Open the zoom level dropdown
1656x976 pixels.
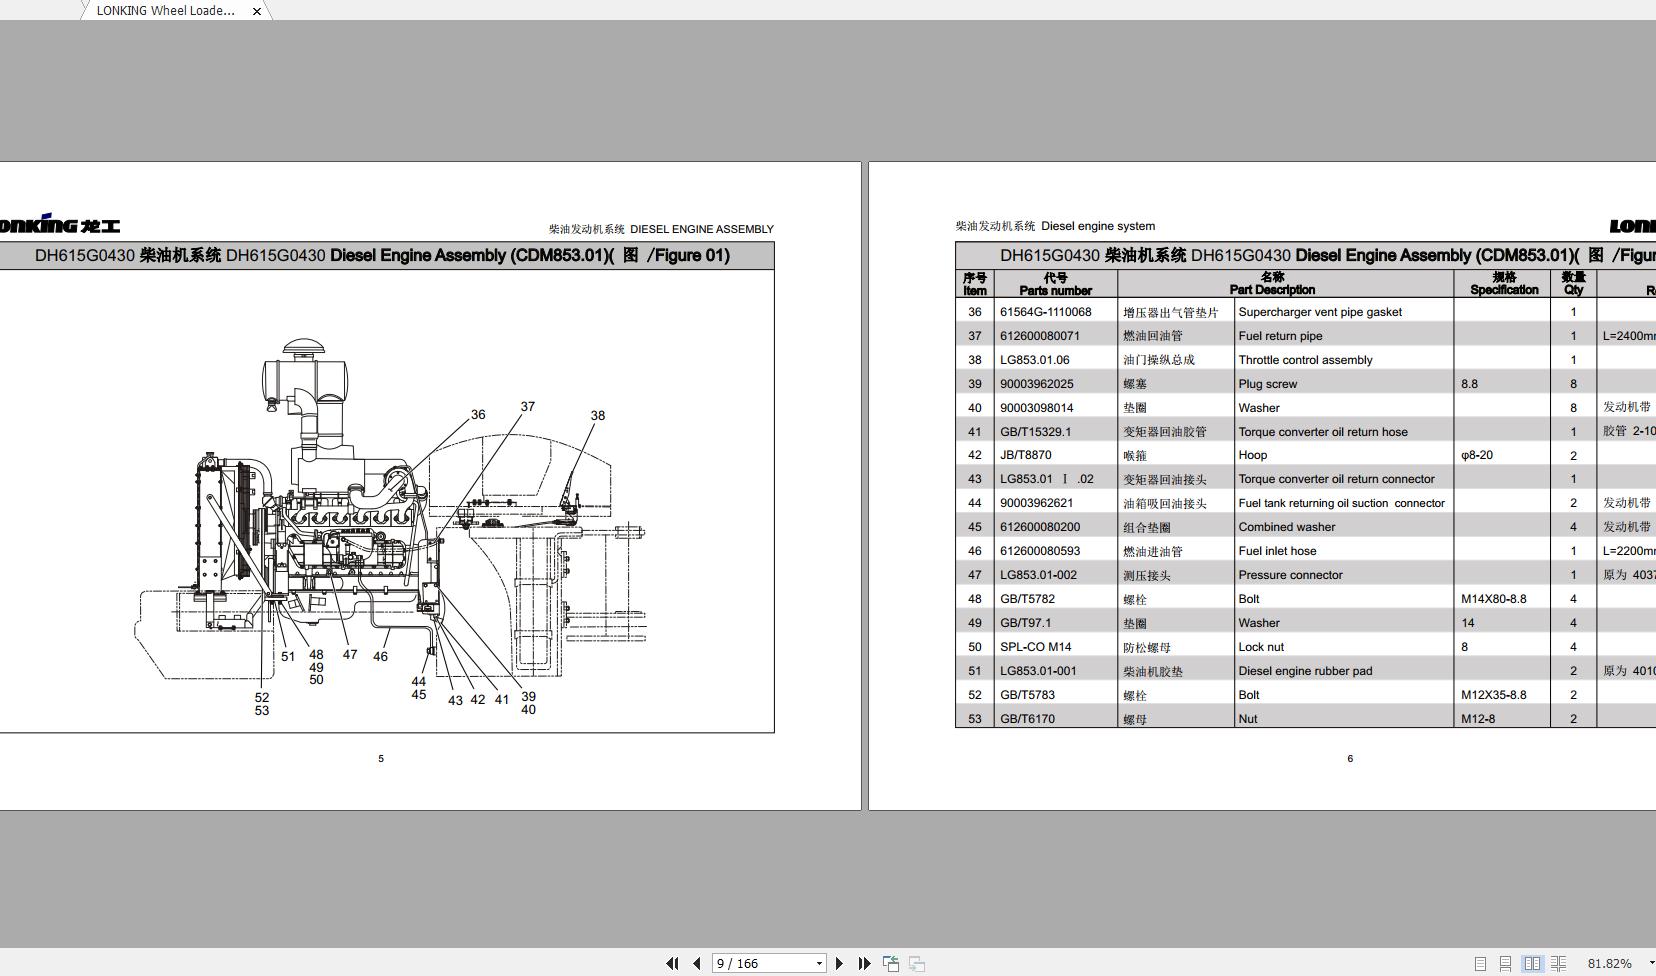coord(1644,962)
